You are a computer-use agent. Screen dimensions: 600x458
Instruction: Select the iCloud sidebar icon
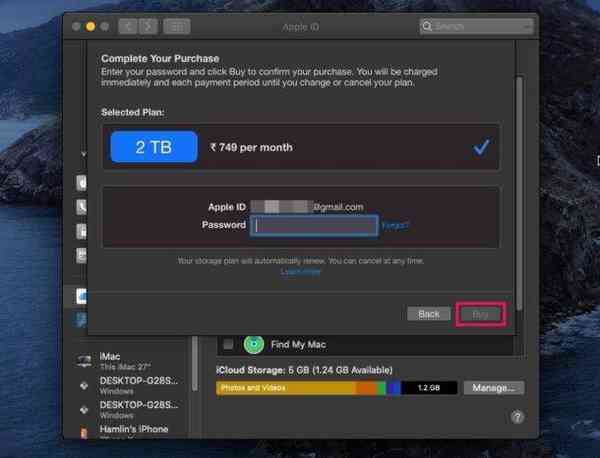pos(82,296)
